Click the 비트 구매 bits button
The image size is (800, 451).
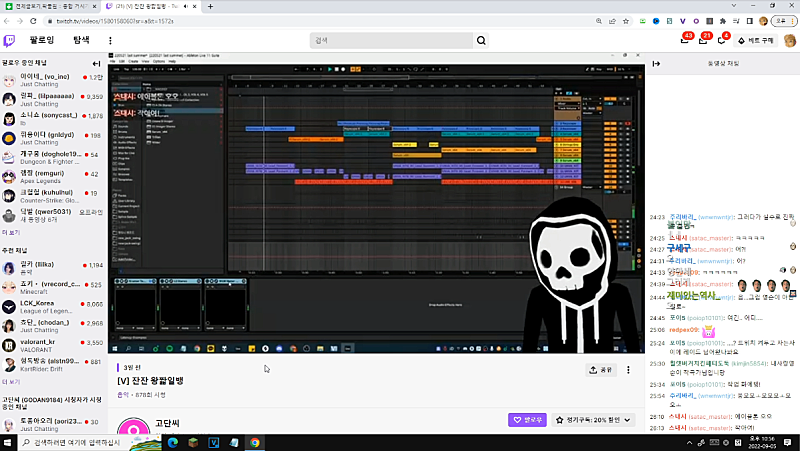[754, 41]
